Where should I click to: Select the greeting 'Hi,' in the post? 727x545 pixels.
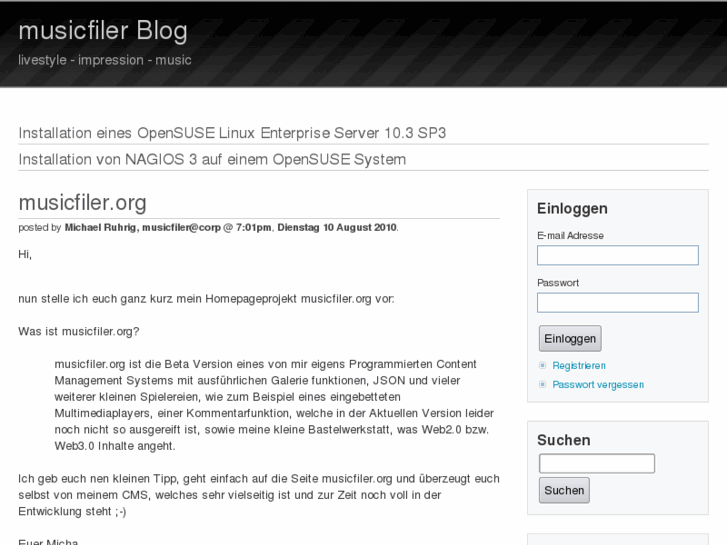point(25,255)
